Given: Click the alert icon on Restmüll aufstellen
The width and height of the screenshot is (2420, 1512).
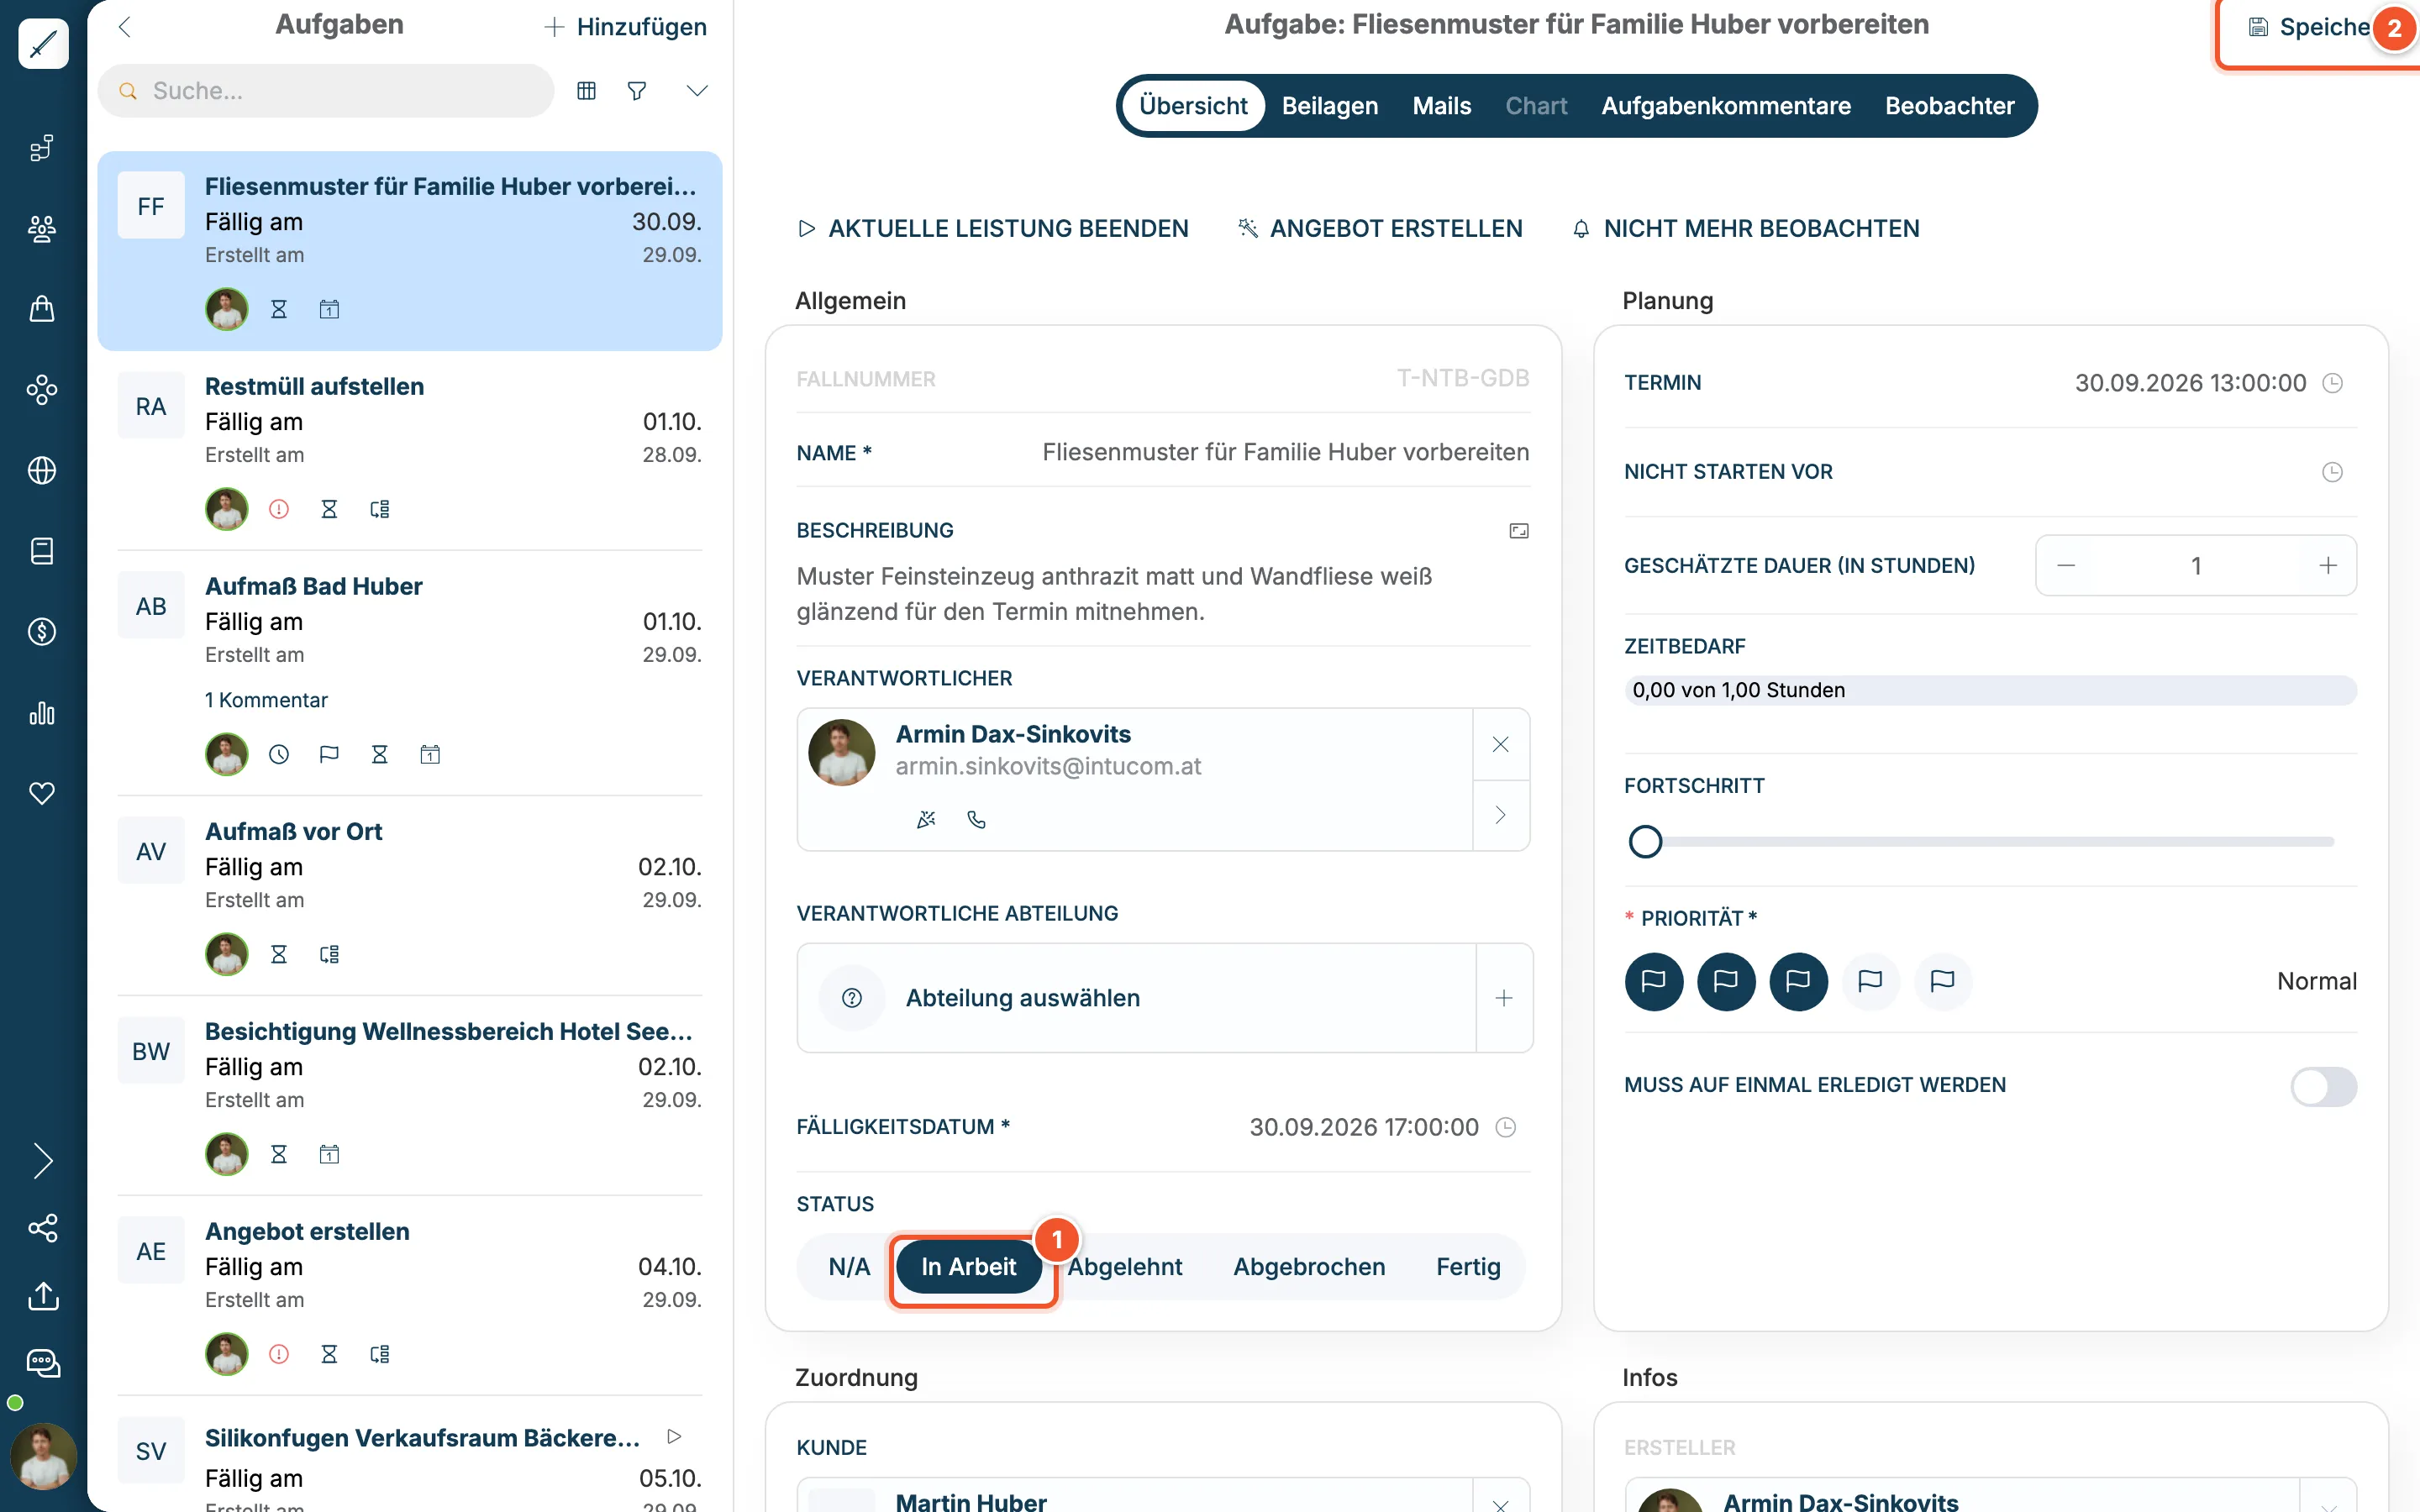Looking at the screenshot, I should pyautogui.click(x=279, y=509).
